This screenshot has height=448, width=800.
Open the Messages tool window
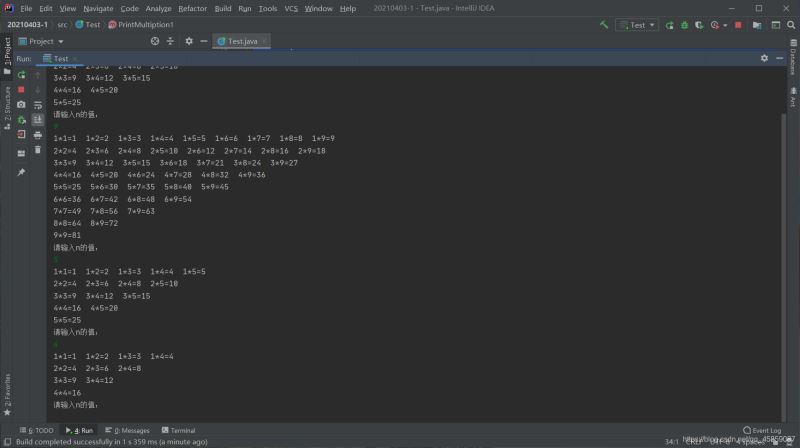click(x=128, y=430)
